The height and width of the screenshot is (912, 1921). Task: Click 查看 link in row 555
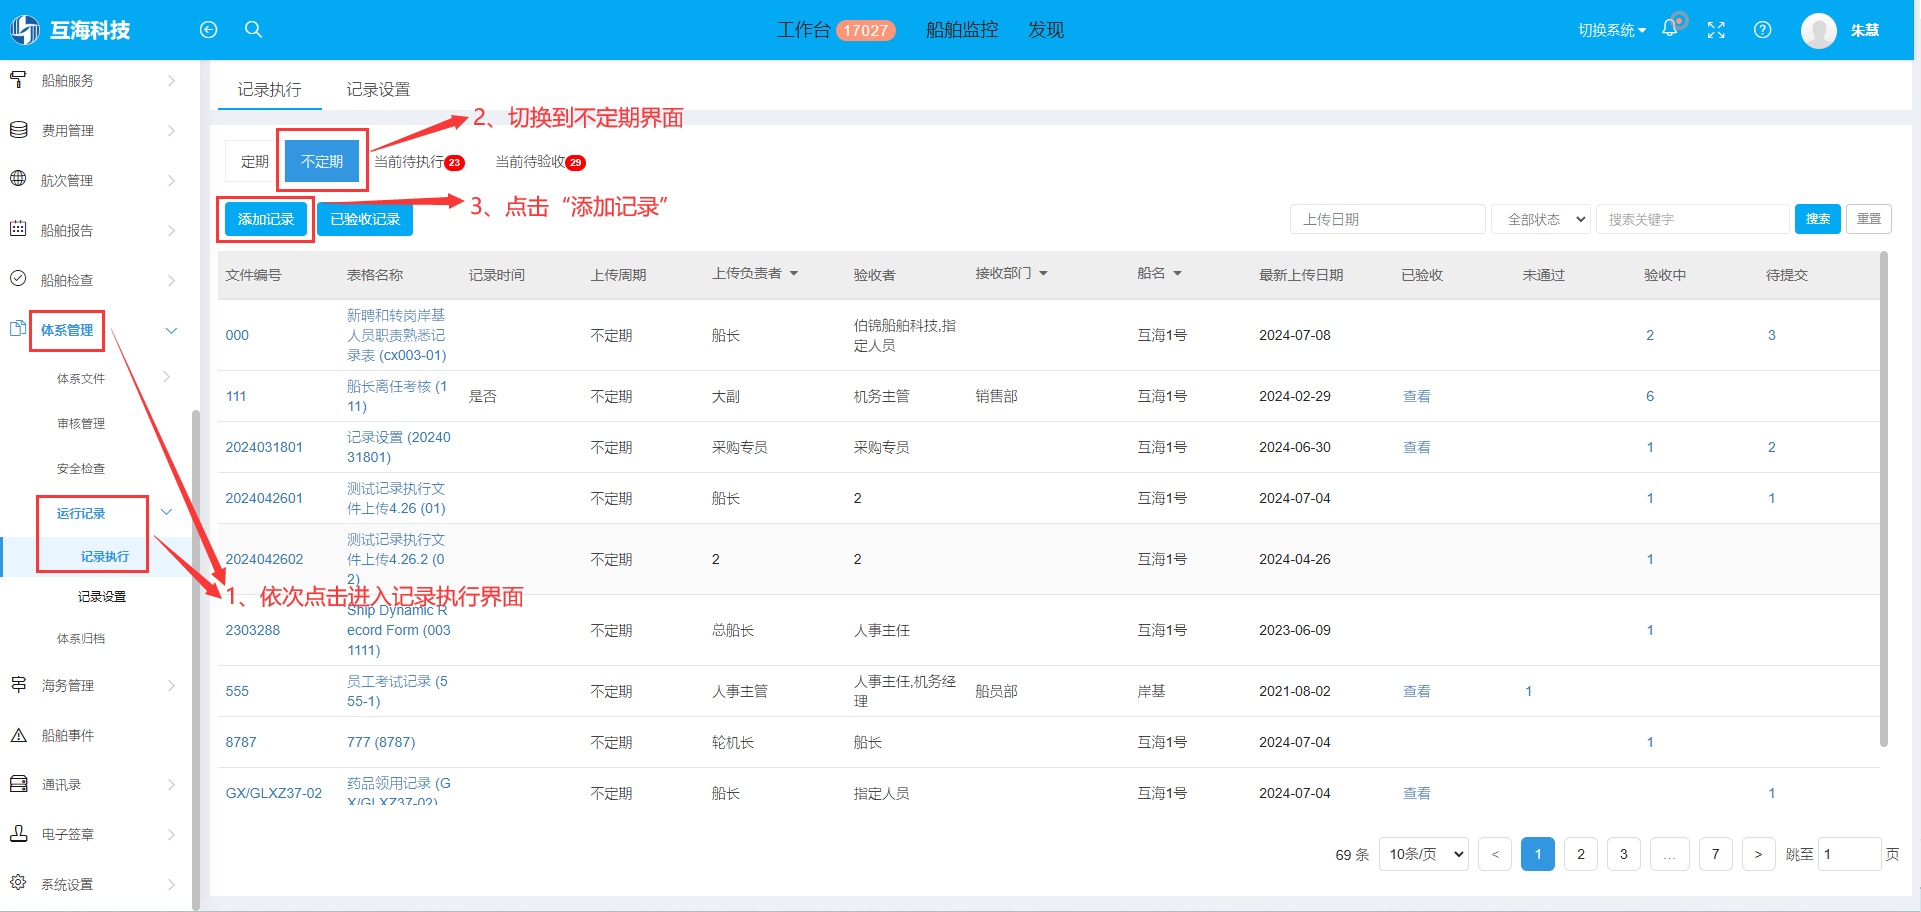[1417, 691]
